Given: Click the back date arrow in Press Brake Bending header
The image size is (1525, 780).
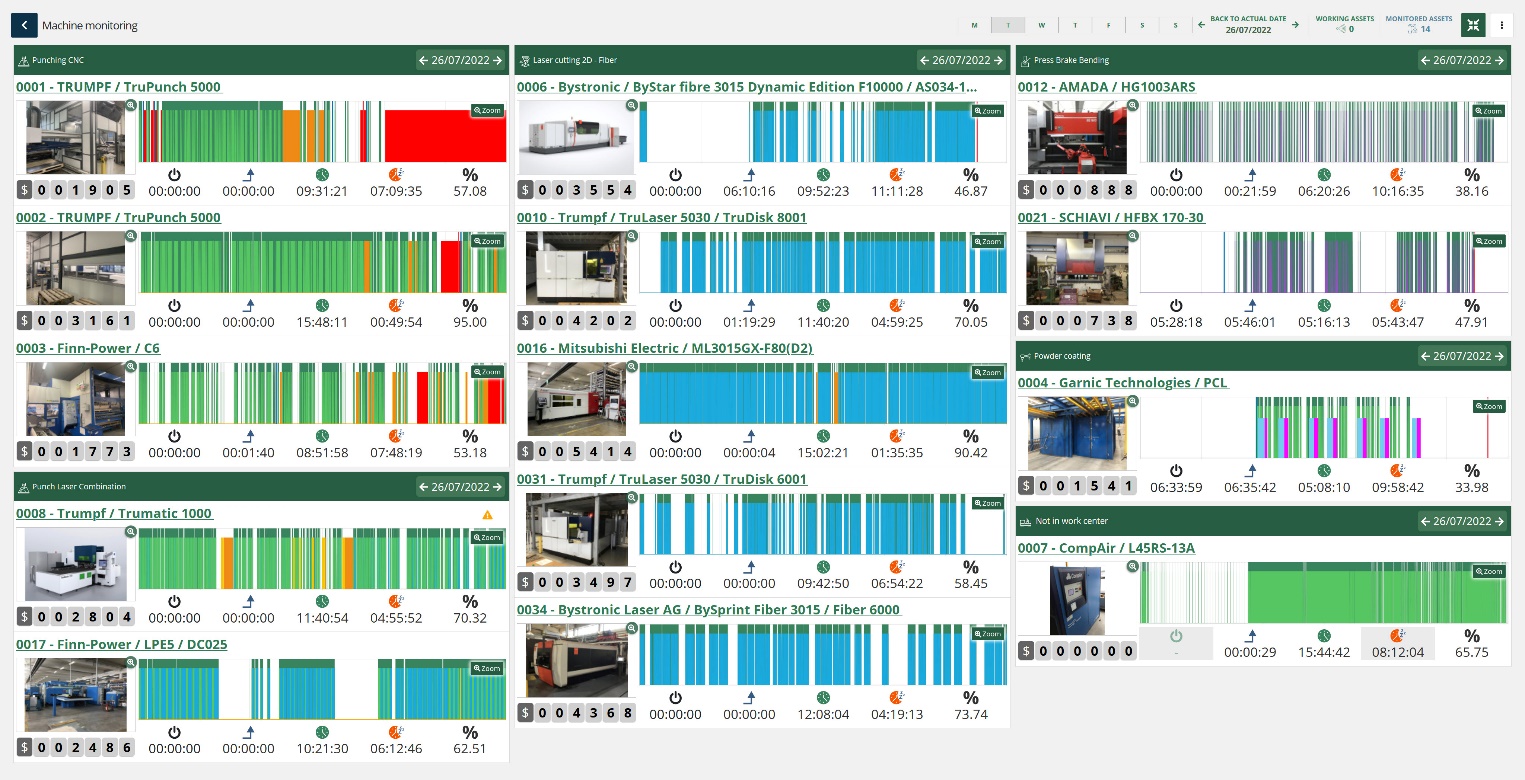Looking at the screenshot, I should click(x=1424, y=60).
